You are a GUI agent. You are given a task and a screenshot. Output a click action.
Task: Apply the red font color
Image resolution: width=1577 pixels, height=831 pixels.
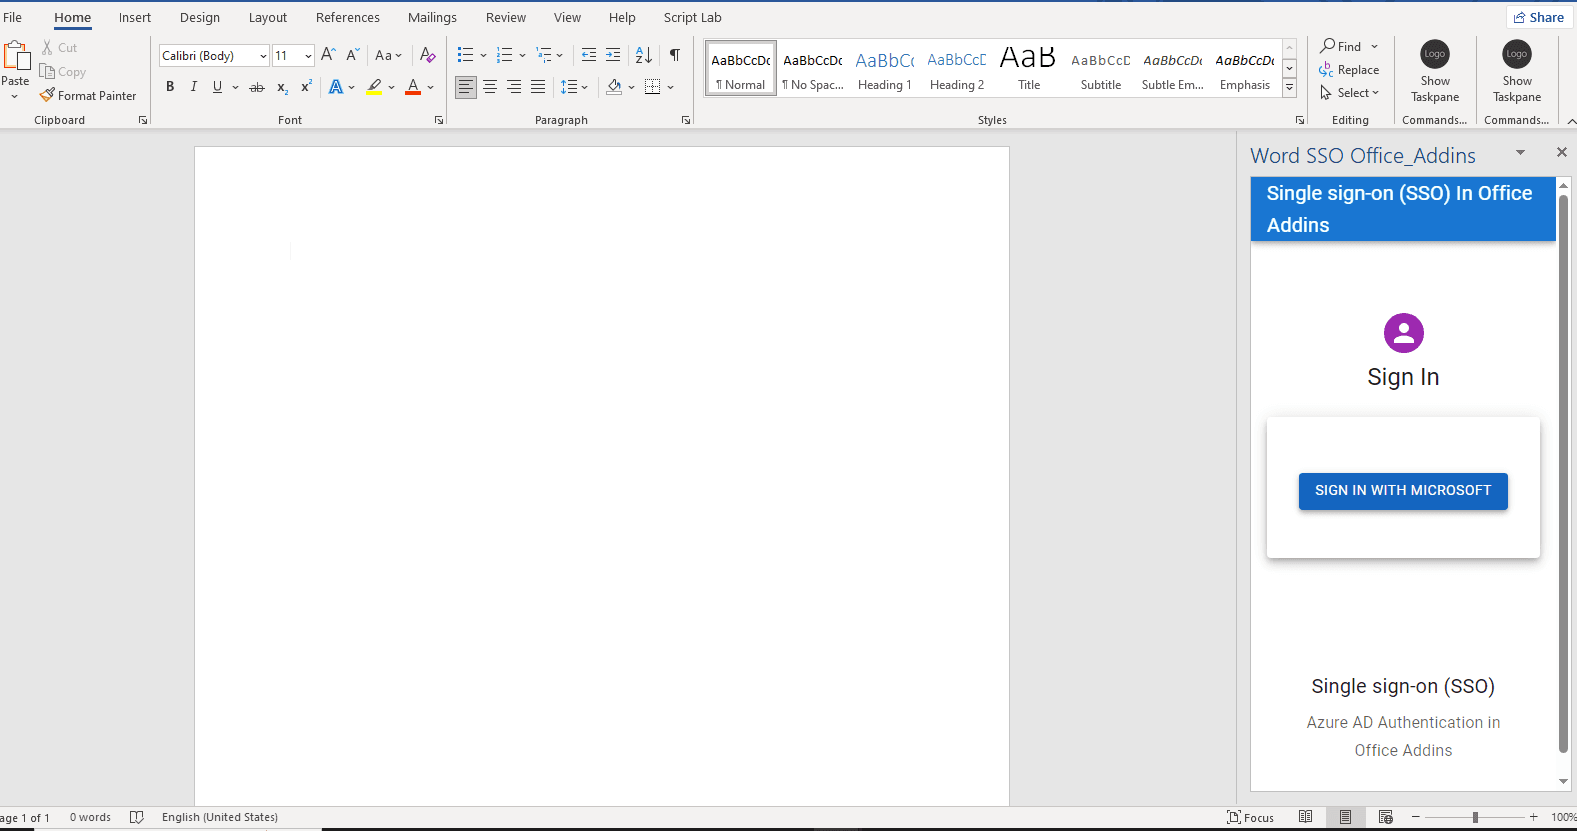[x=413, y=87]
